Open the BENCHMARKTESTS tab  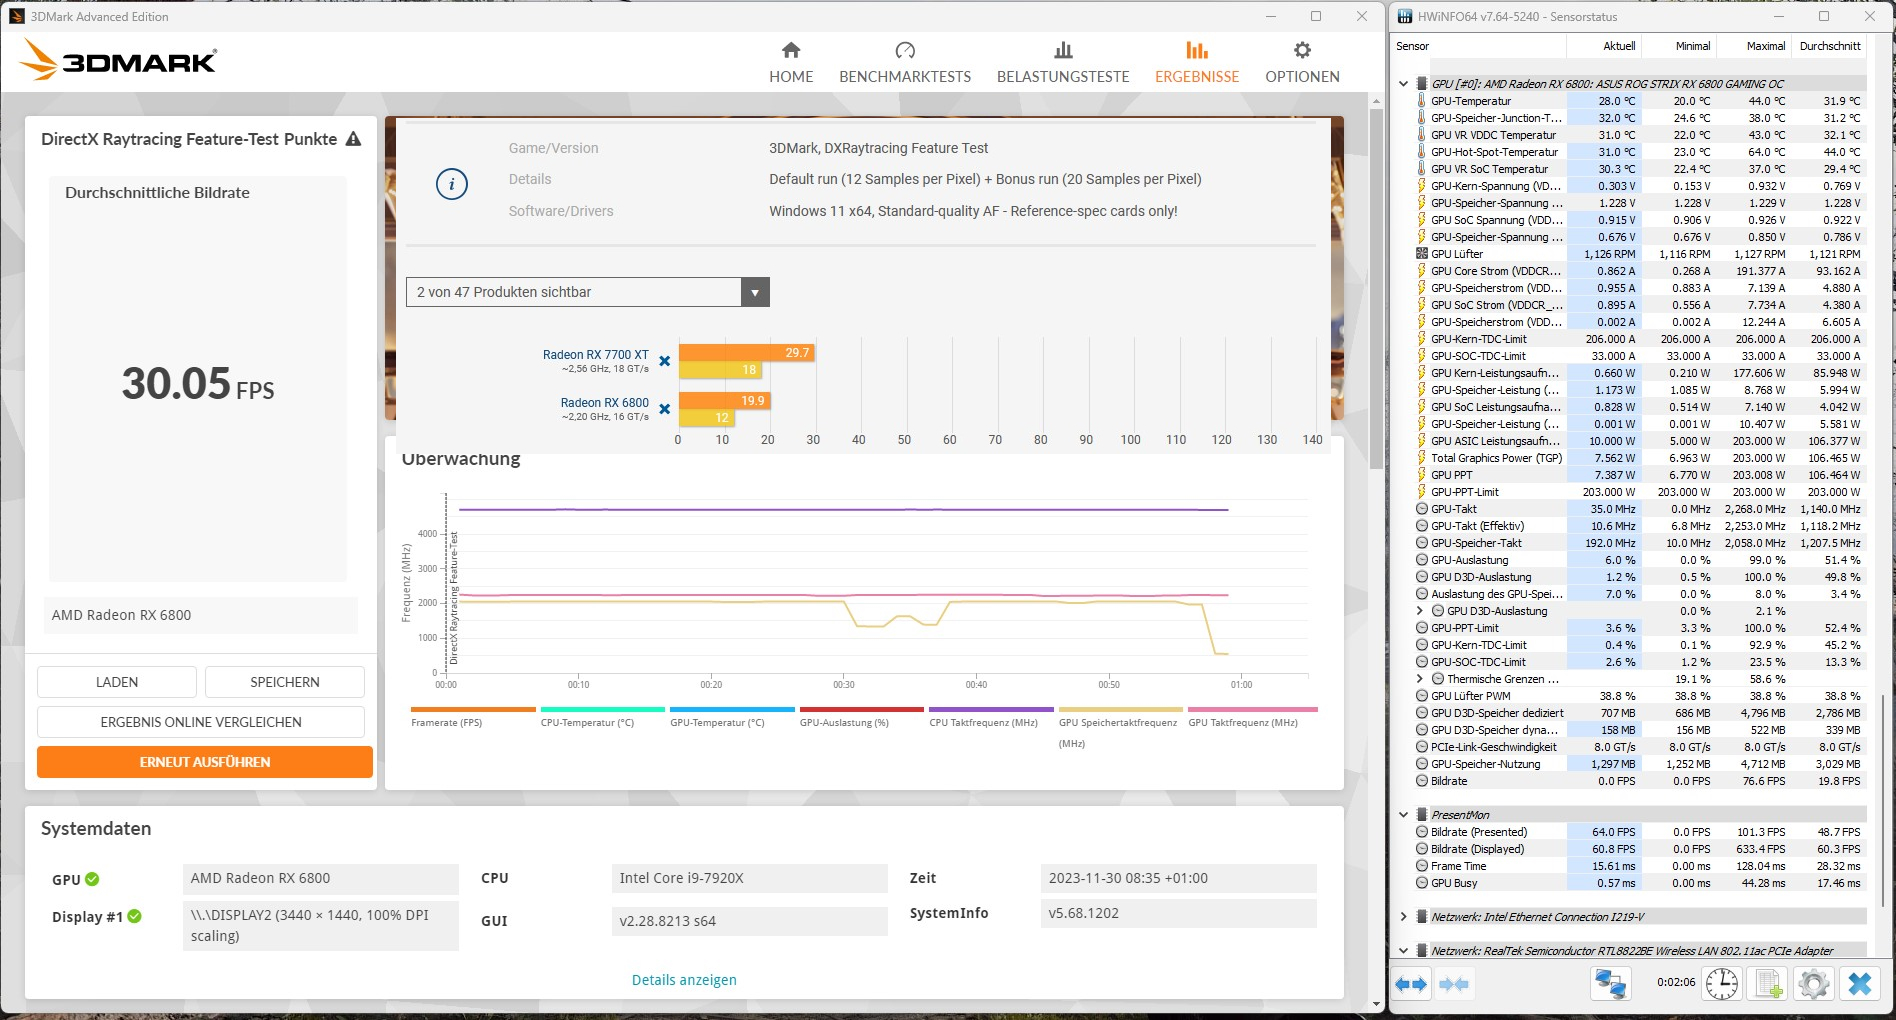pos(905,62)
